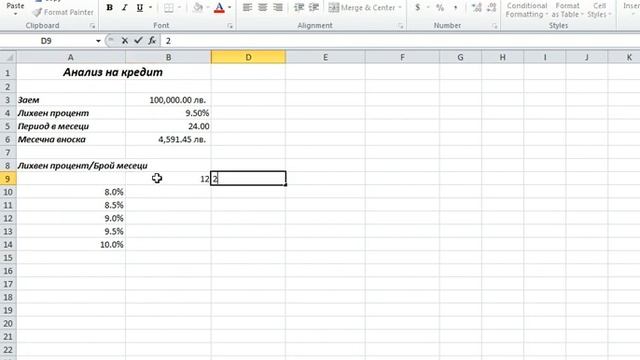This screenshot has height=360, width=640.
Task: Increase indent
Action: (314, 7)
